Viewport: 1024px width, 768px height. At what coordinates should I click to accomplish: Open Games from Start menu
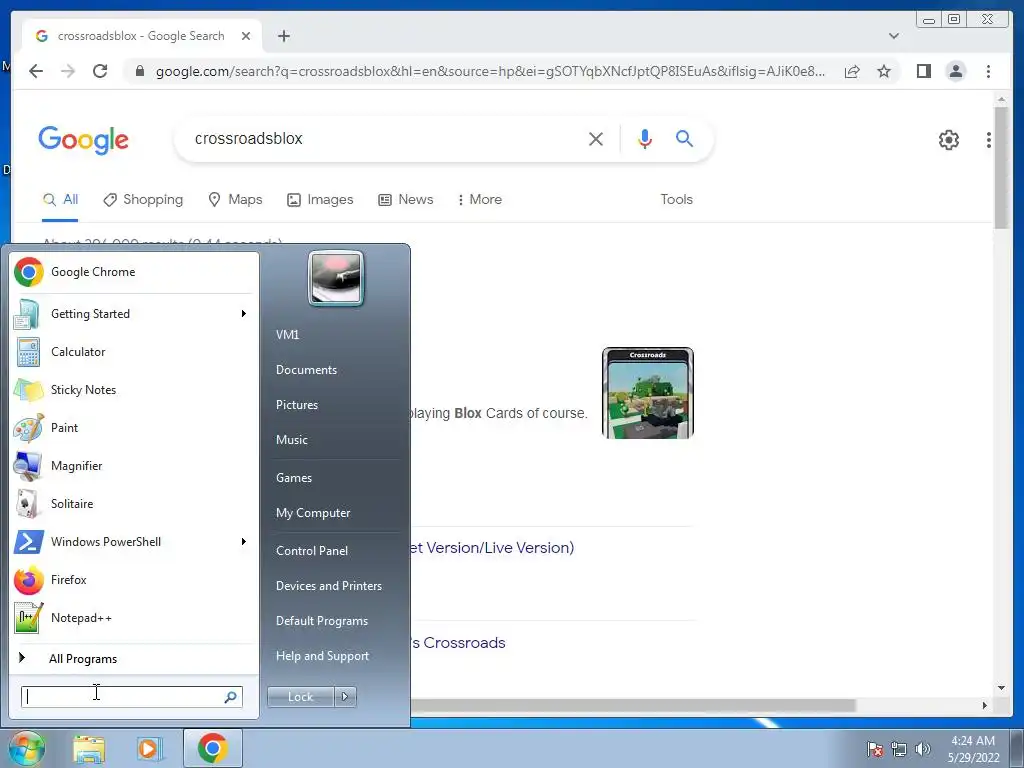(294, 478)
